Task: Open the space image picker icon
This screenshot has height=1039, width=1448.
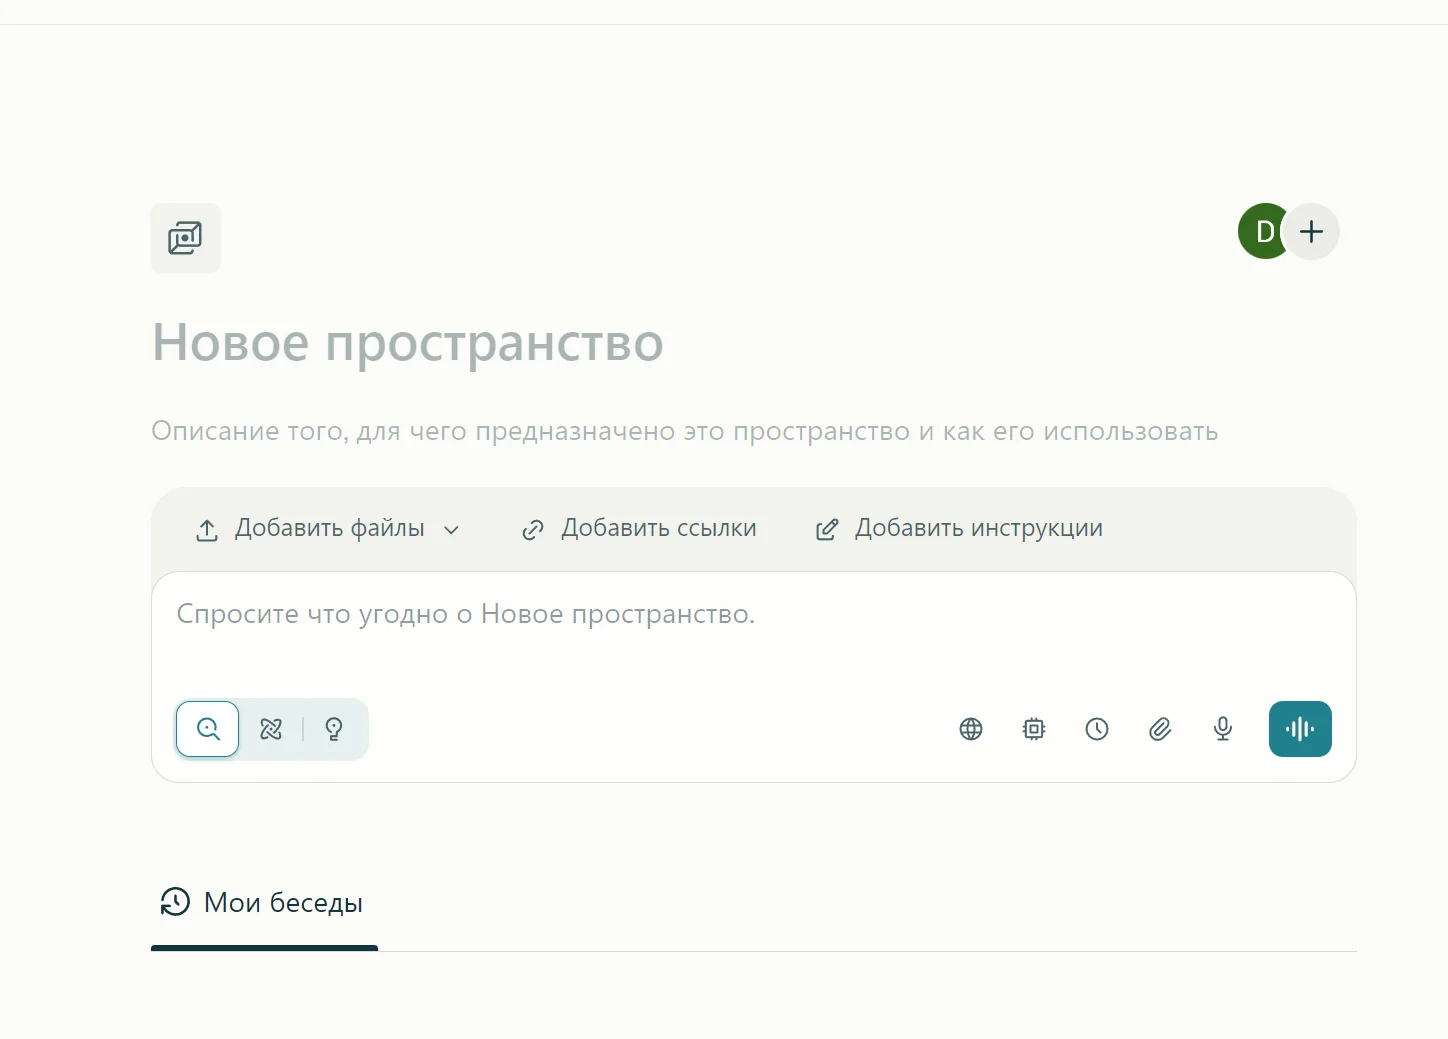Action: click(x=185, y=238)
